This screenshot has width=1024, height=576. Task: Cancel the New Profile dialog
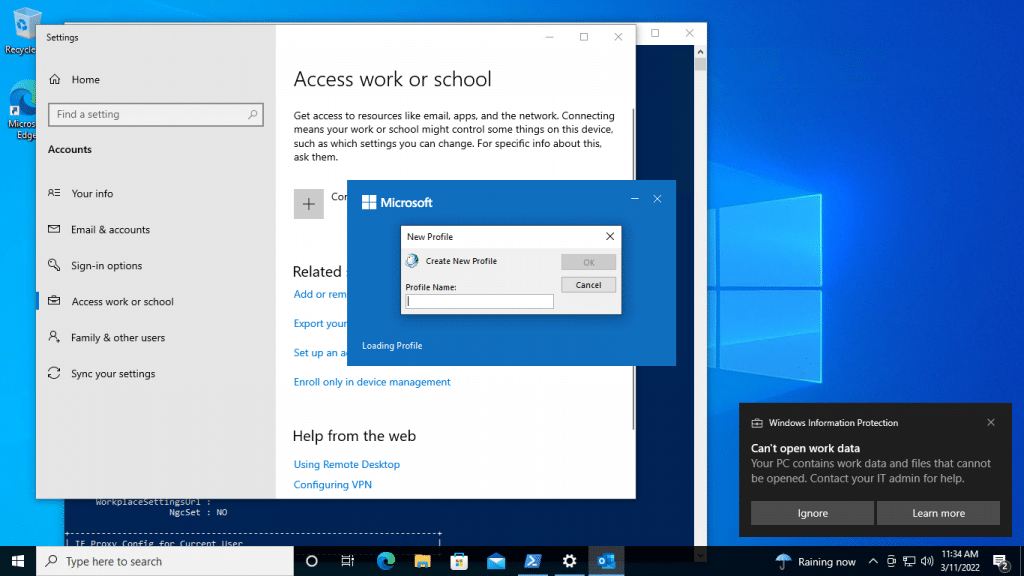(588, 285)
